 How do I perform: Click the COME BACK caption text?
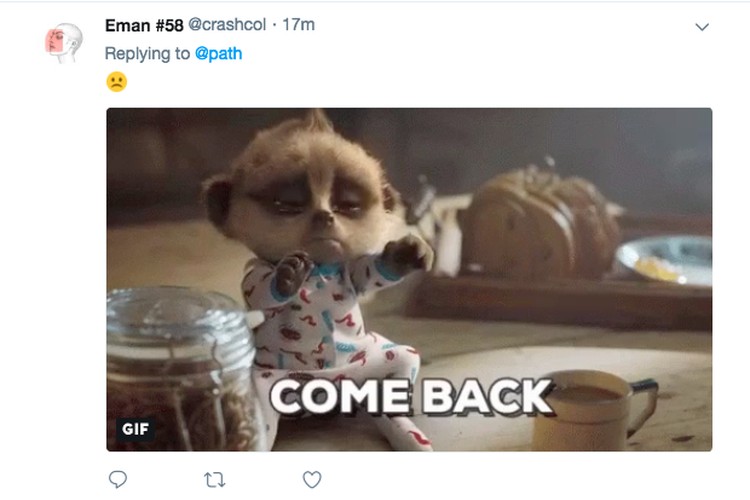[x=411, y=396]
